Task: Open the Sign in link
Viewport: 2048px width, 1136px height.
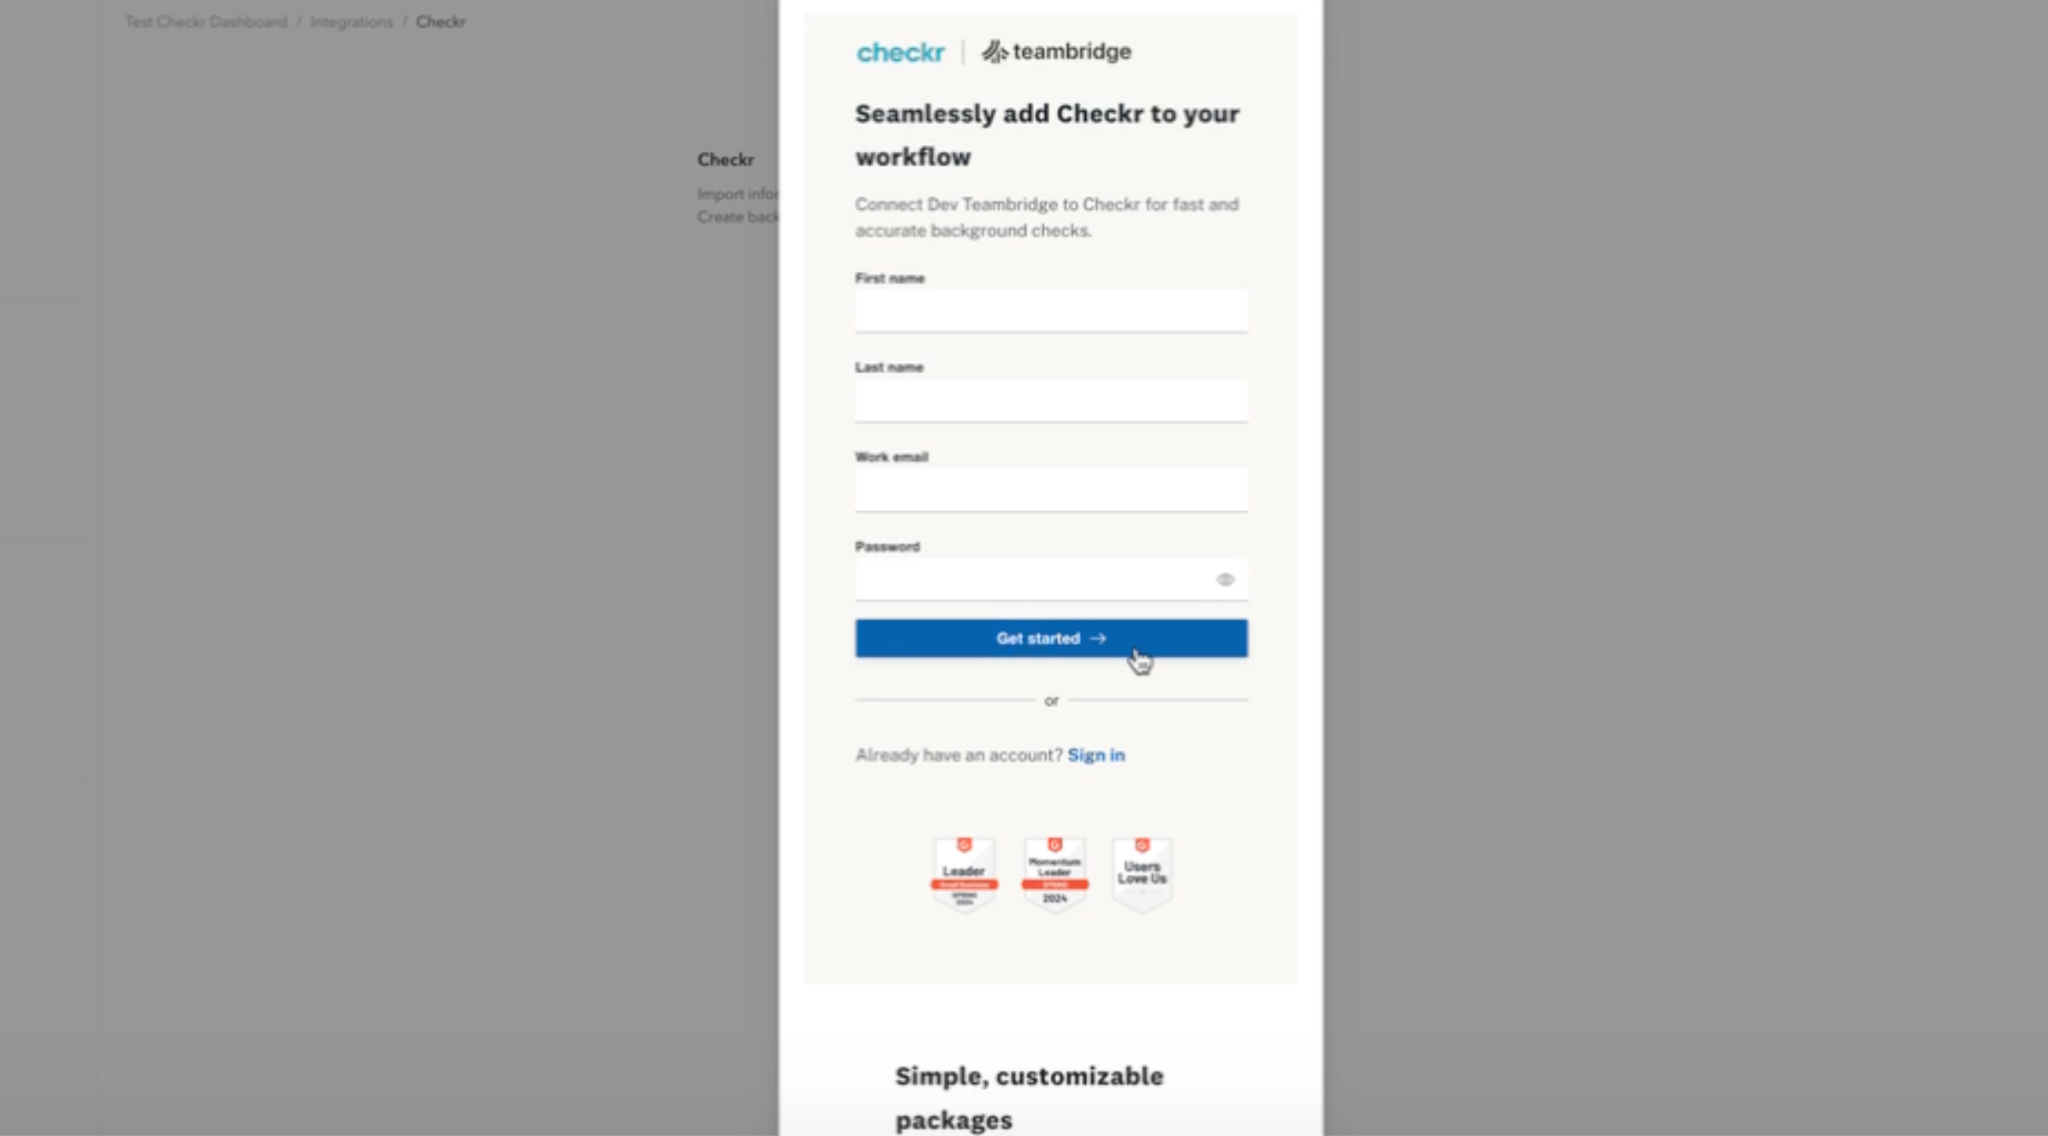Action: point(1096,755)
